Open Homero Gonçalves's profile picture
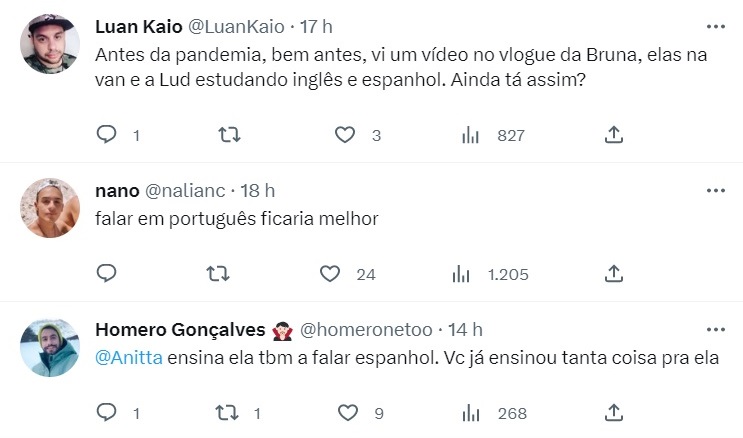This screenshot has width=743, height=438. [49, 347]
